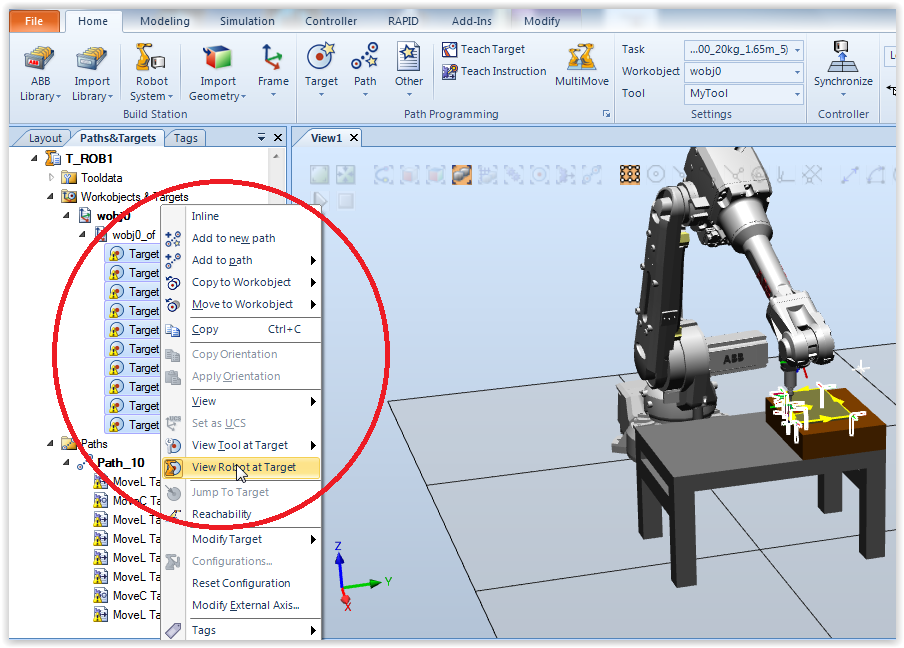This screenshot has width=904, height=648.
Task: Choose Copy in the context menu
Action: (x=241, y=329)
